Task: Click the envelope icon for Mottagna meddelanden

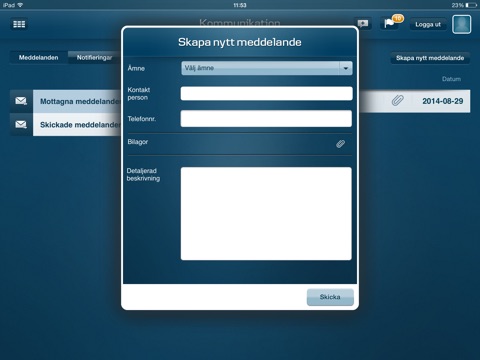Action: pos(21,101)
